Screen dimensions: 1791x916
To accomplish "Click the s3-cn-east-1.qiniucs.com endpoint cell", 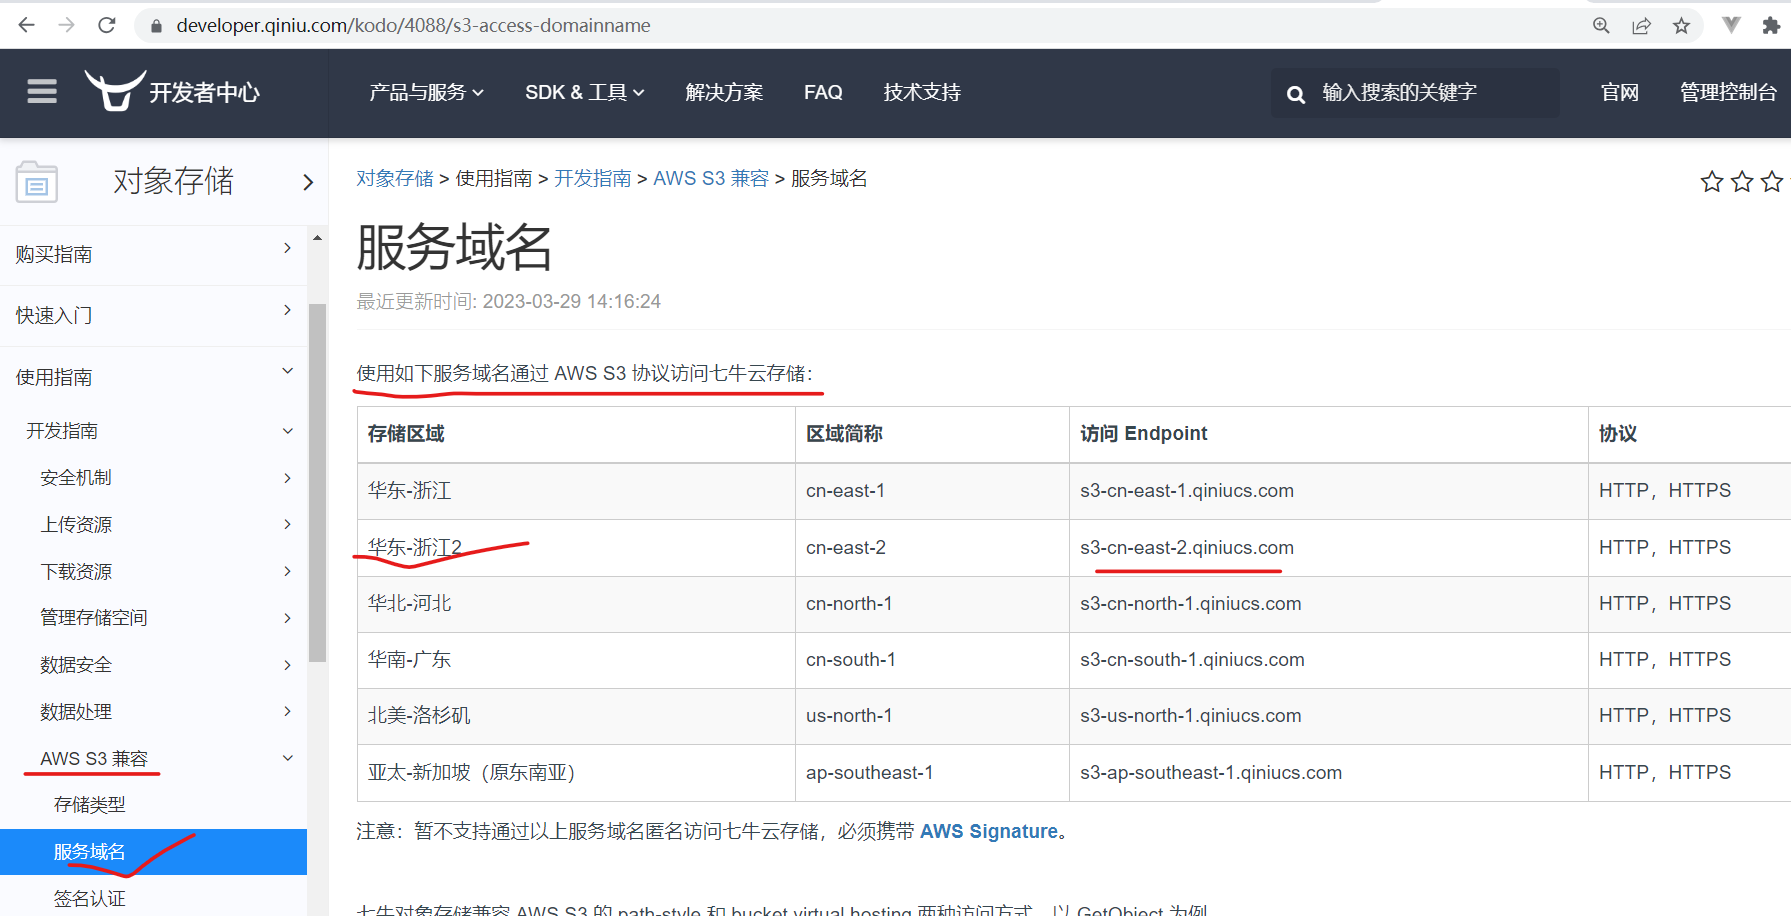I will tap(1328, 491).
